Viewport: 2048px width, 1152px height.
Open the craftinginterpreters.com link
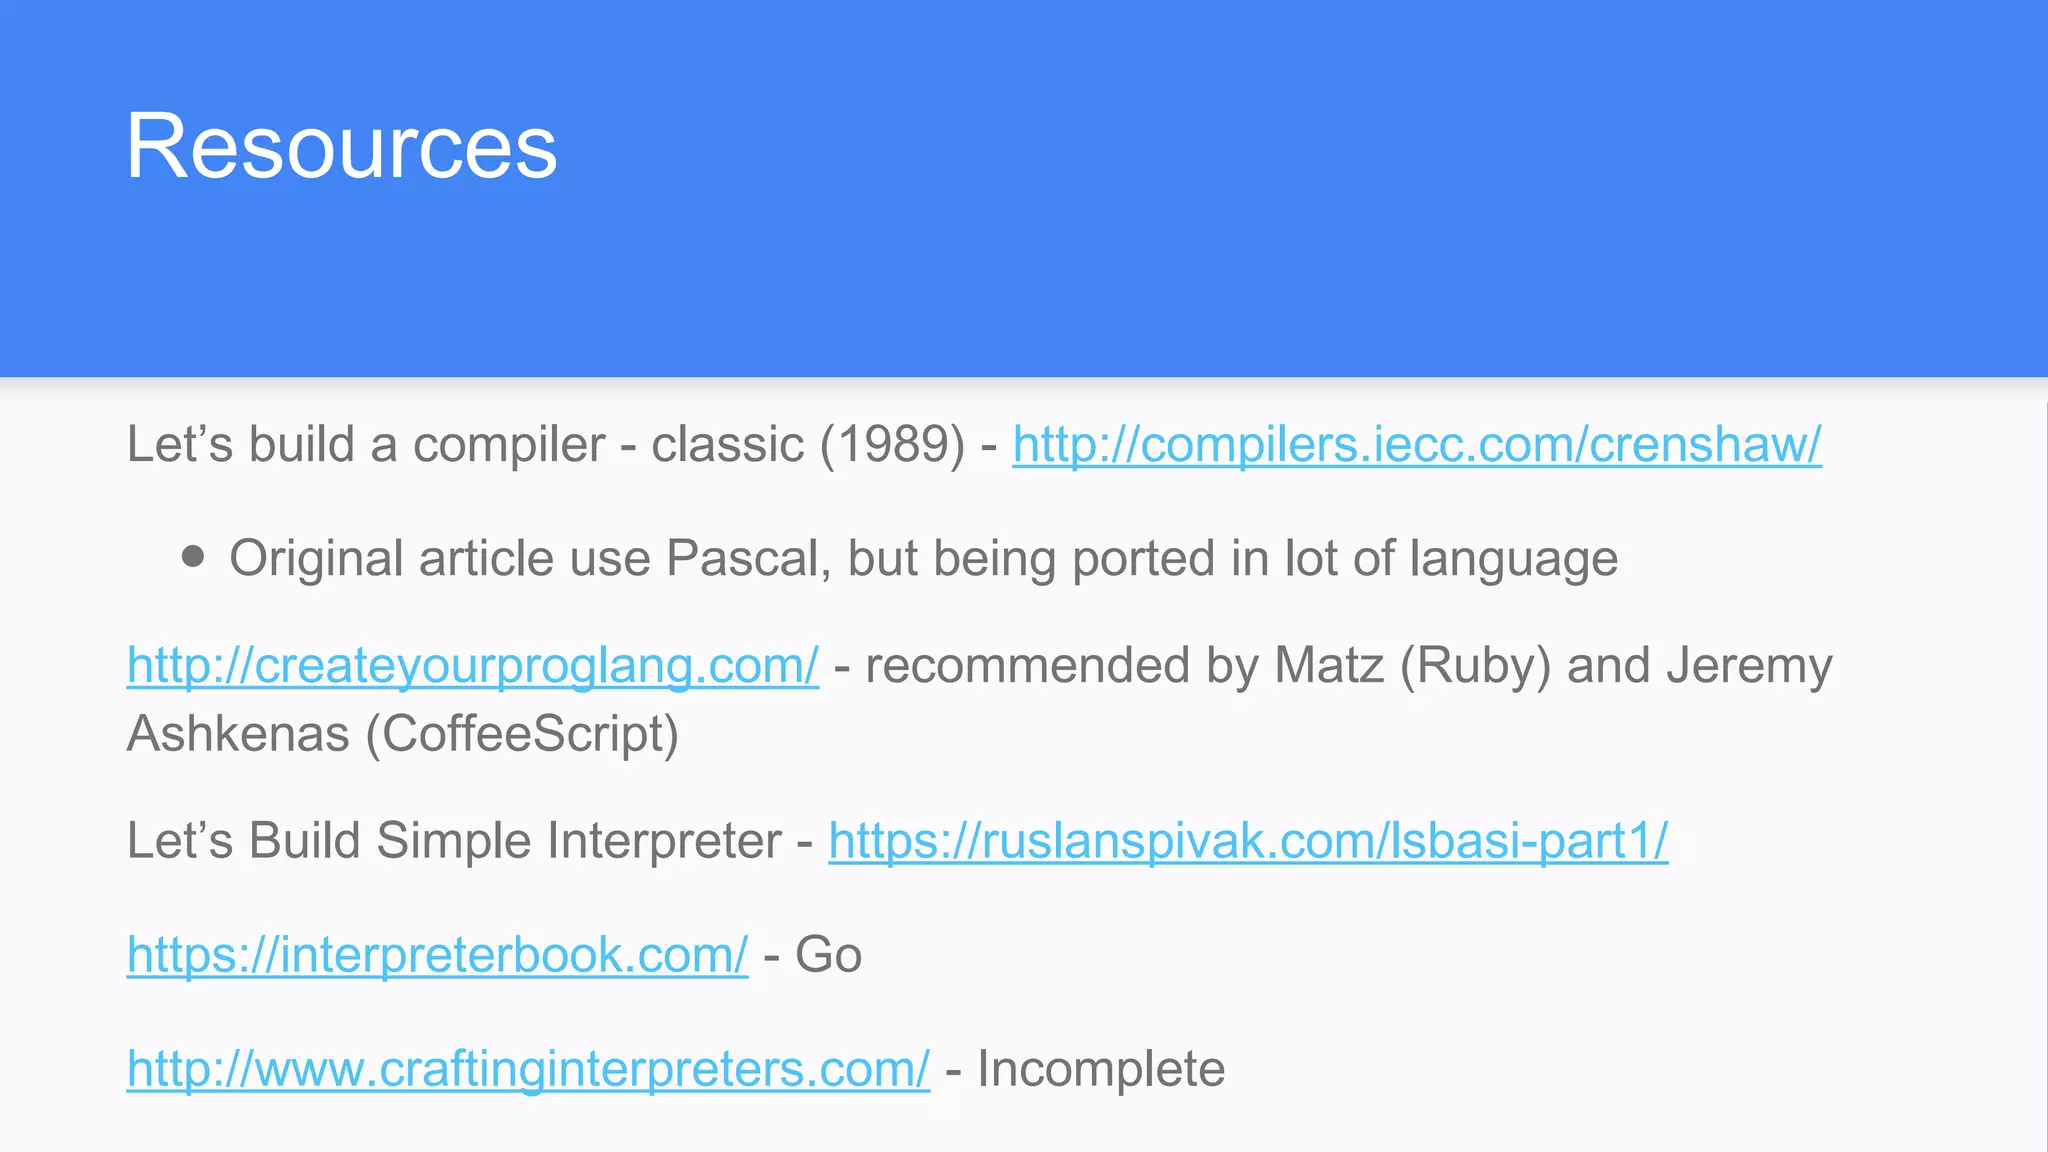(528, 1069)
